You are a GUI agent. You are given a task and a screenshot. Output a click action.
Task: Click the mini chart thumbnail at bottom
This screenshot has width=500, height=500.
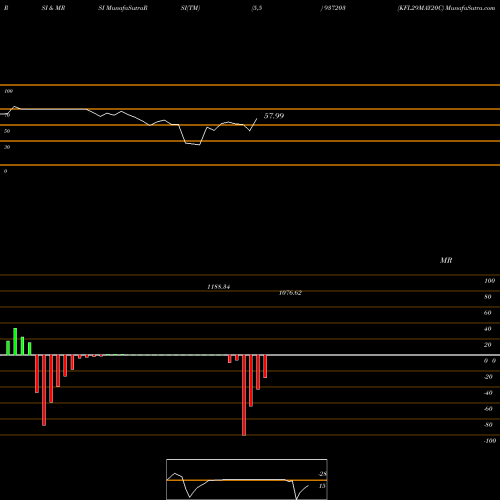coord(247,479)
